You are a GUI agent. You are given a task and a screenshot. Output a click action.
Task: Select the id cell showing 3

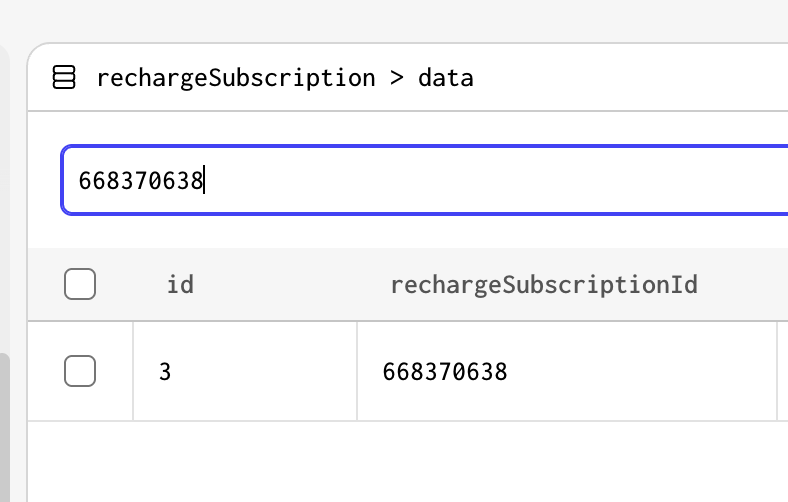[245, 371]
